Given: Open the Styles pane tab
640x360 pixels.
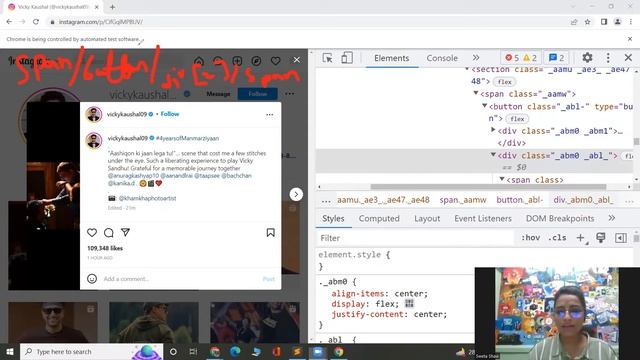Looking at the screenshot, I should [333, 218].
